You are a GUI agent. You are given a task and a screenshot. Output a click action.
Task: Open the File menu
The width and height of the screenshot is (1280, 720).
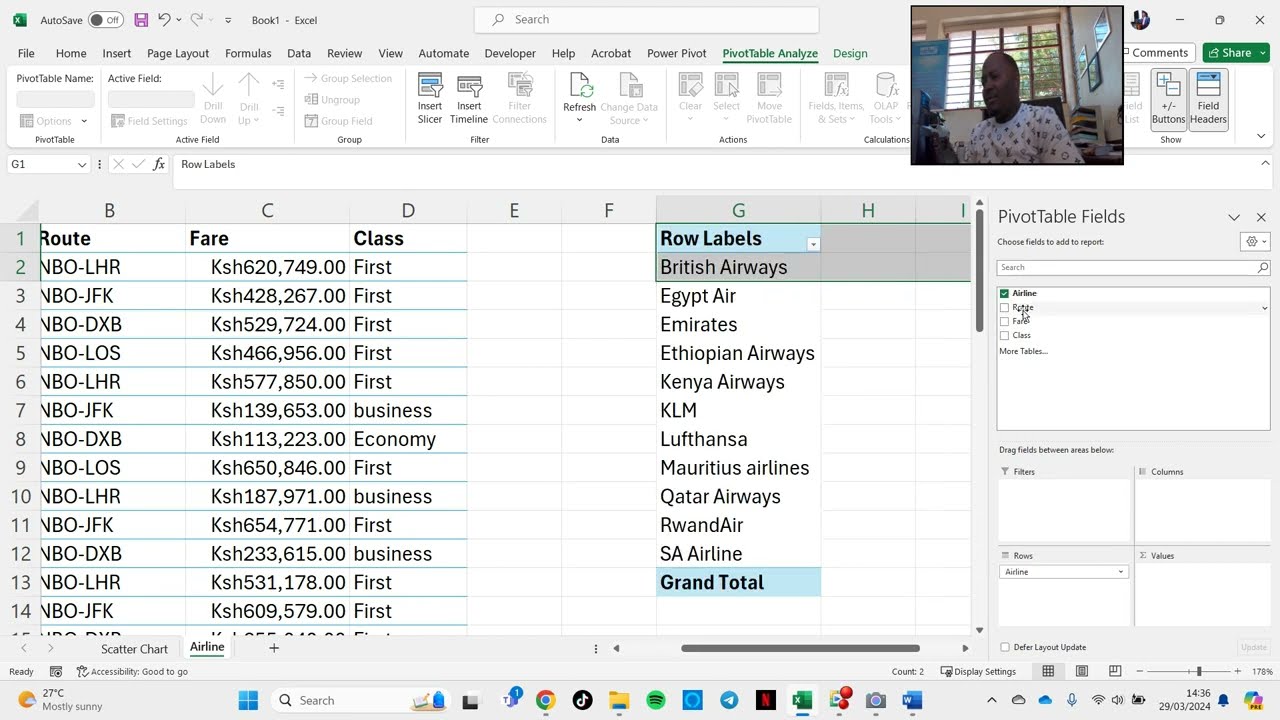click(x=26, y=53)
